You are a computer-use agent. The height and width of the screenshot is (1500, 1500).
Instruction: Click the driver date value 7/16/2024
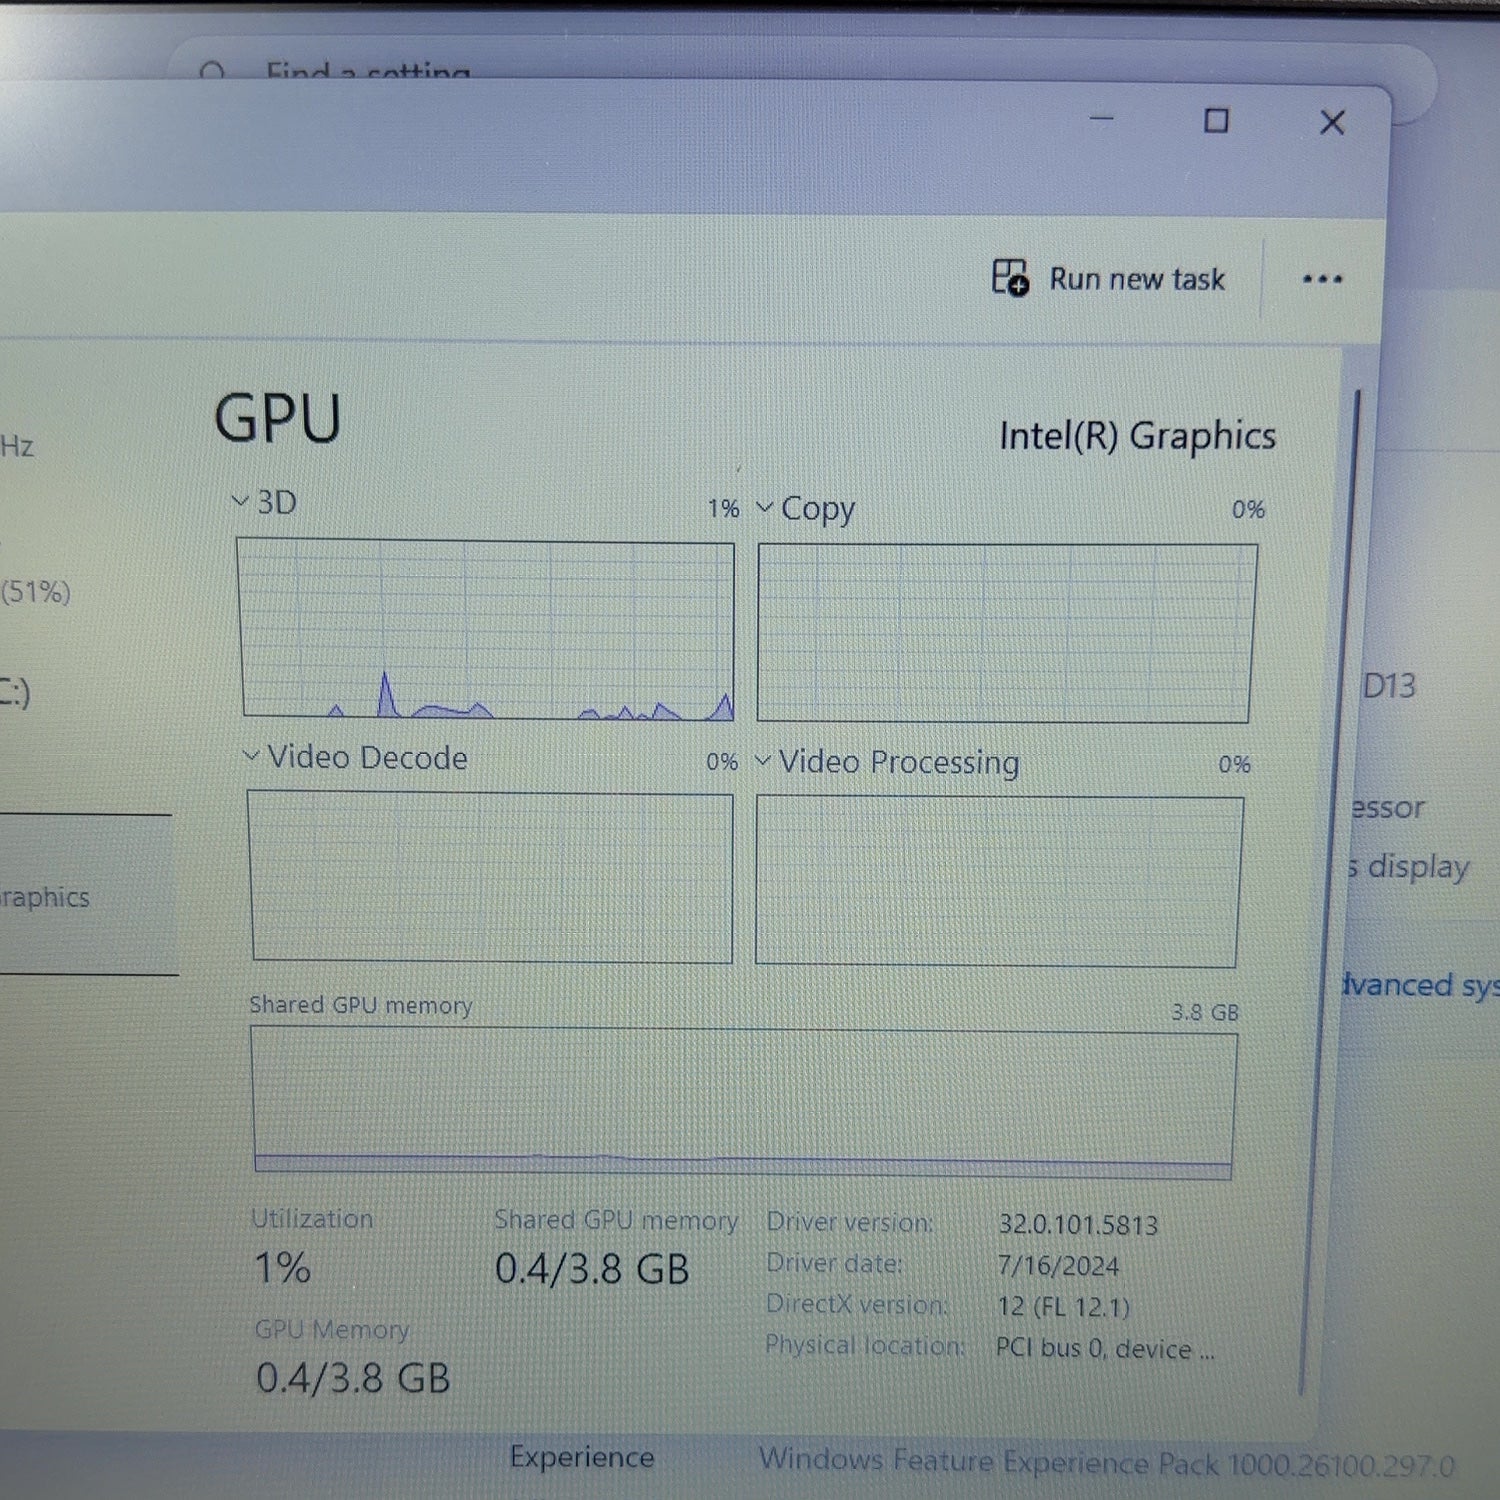[x=1058, y=1266]
